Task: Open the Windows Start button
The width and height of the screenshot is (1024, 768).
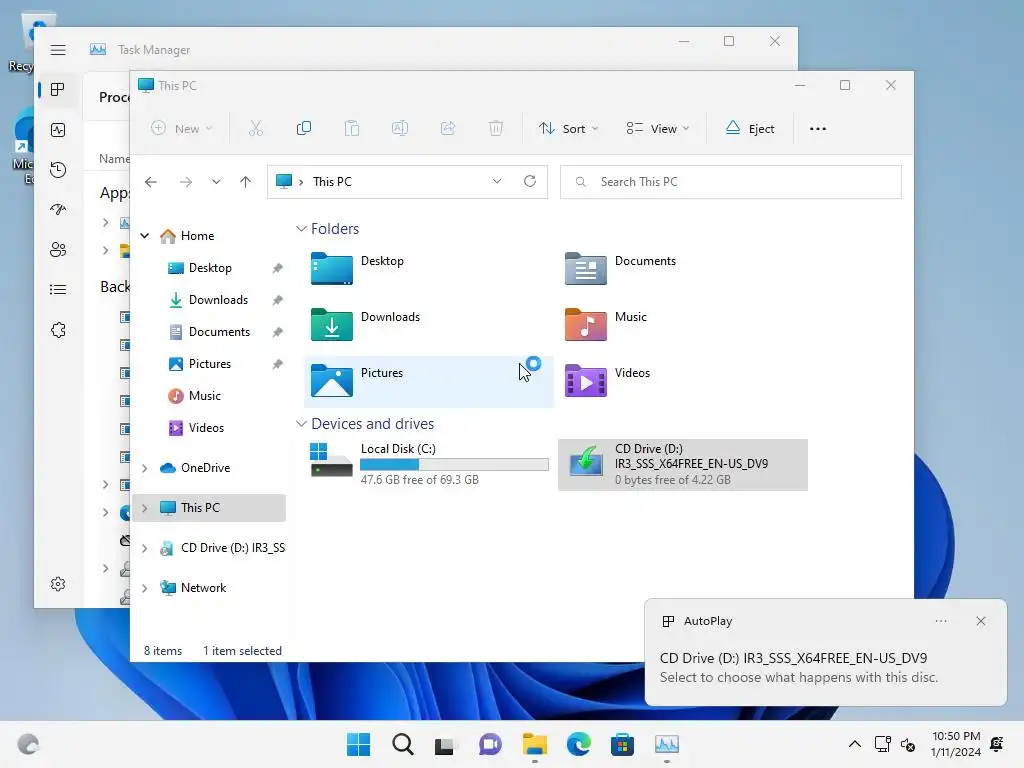Action: (359, 744)
